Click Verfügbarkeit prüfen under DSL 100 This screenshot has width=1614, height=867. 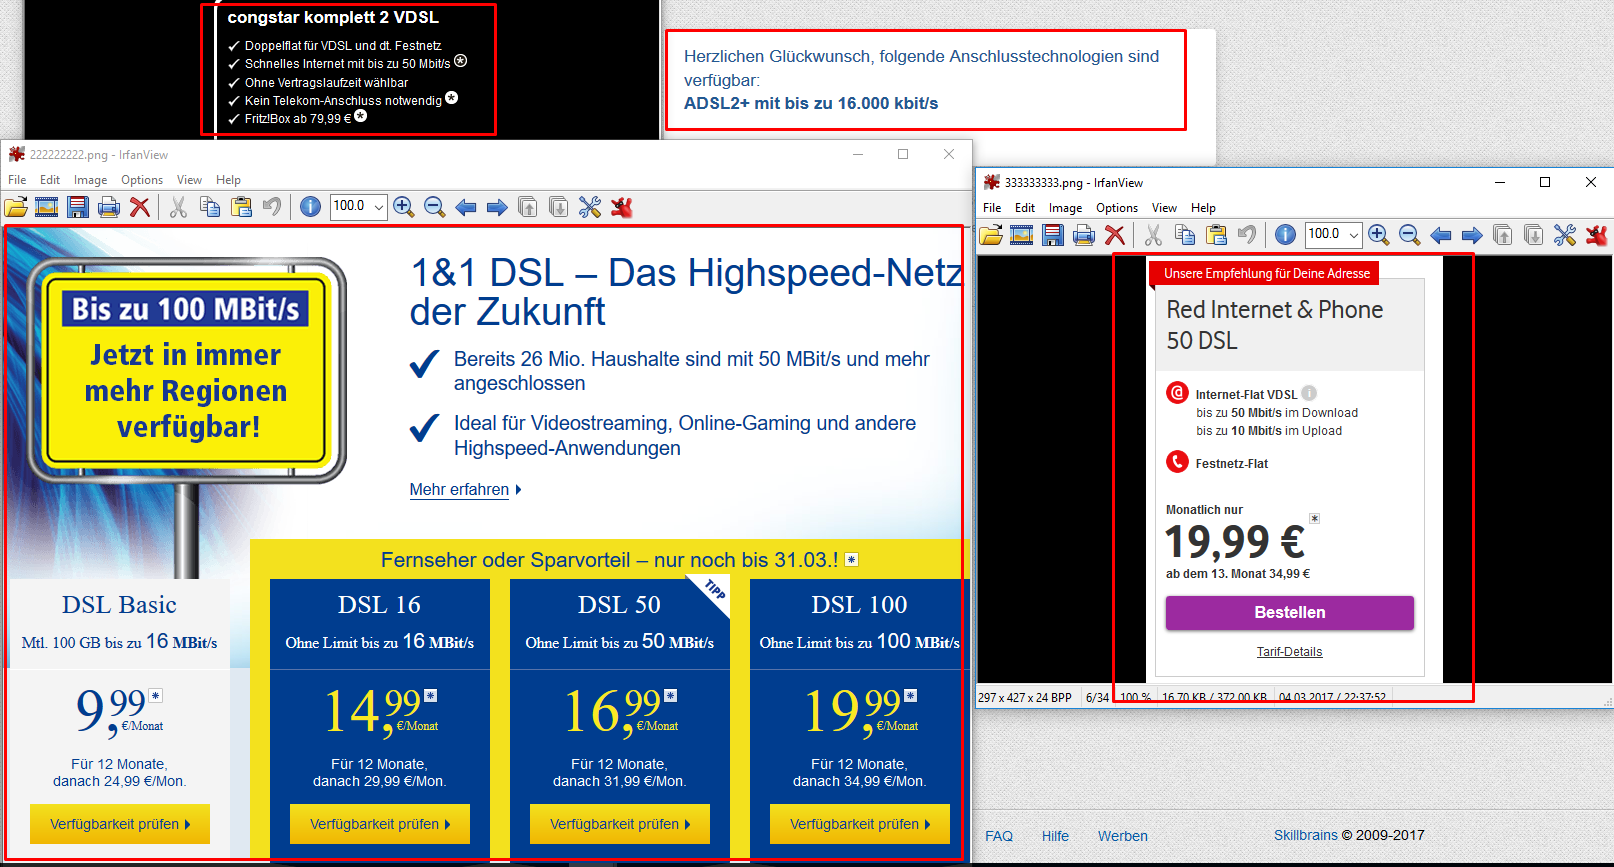point(860,824)
